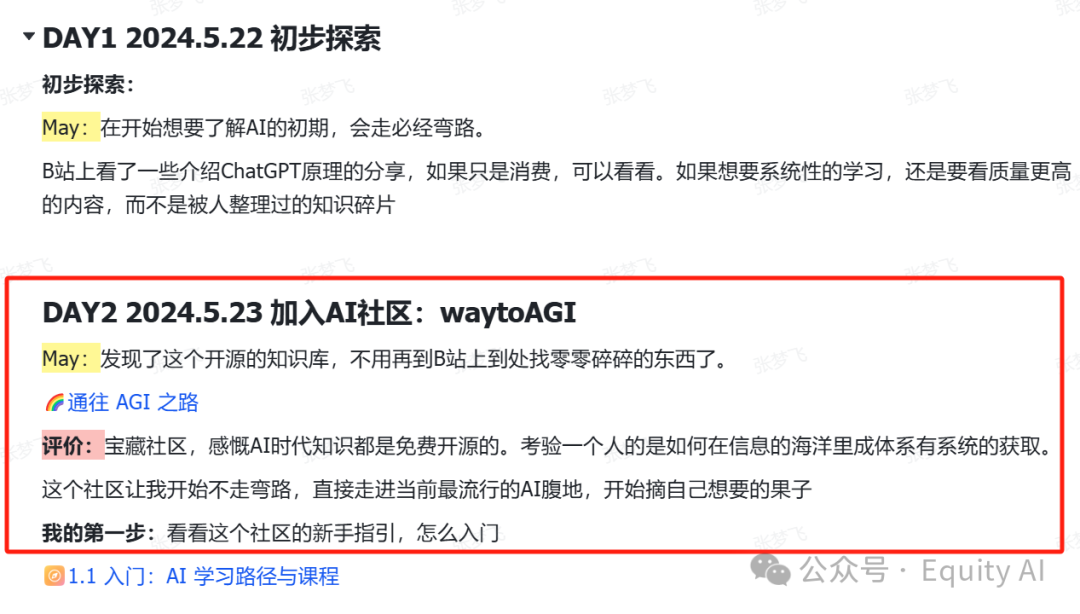
Task: Click the DAY2 2024.5.23 加入AI社区 heading
Action: (x=309, y=313)
